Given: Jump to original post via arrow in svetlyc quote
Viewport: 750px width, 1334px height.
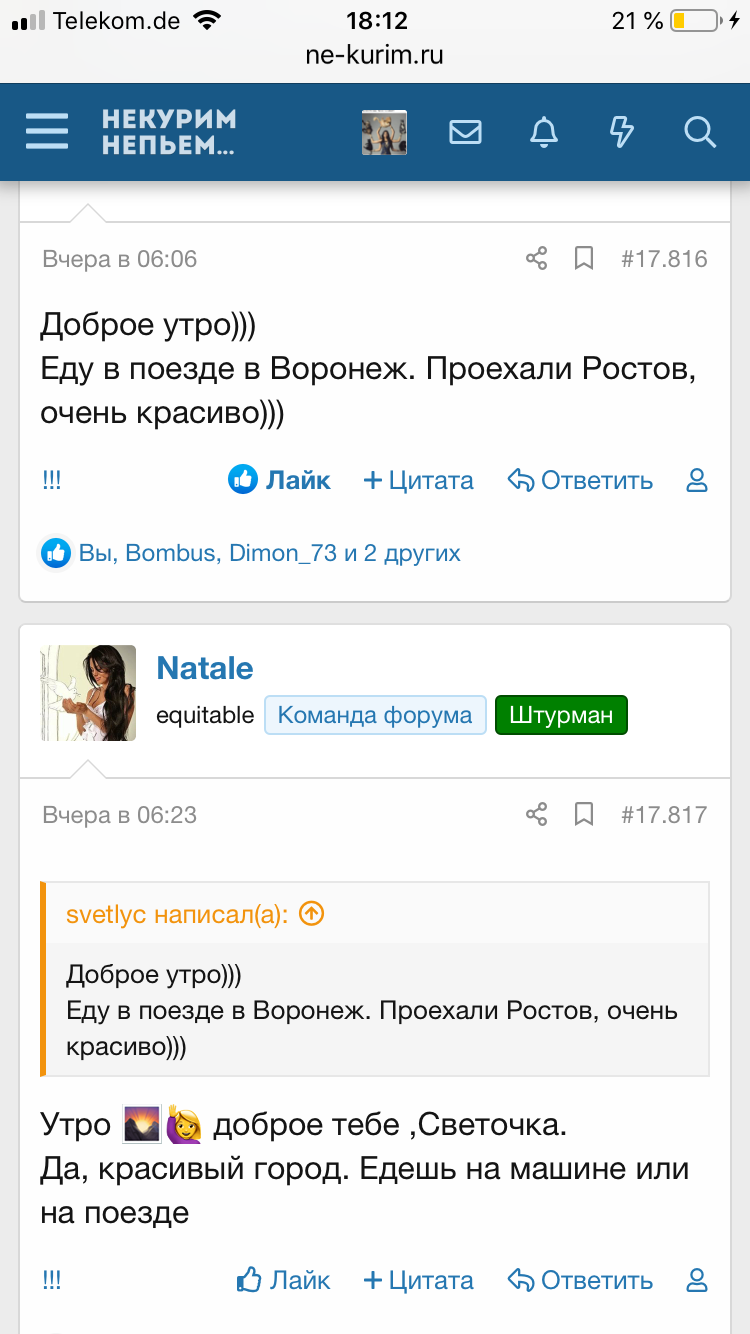Looking at the screenshot, I should (310, 913).
